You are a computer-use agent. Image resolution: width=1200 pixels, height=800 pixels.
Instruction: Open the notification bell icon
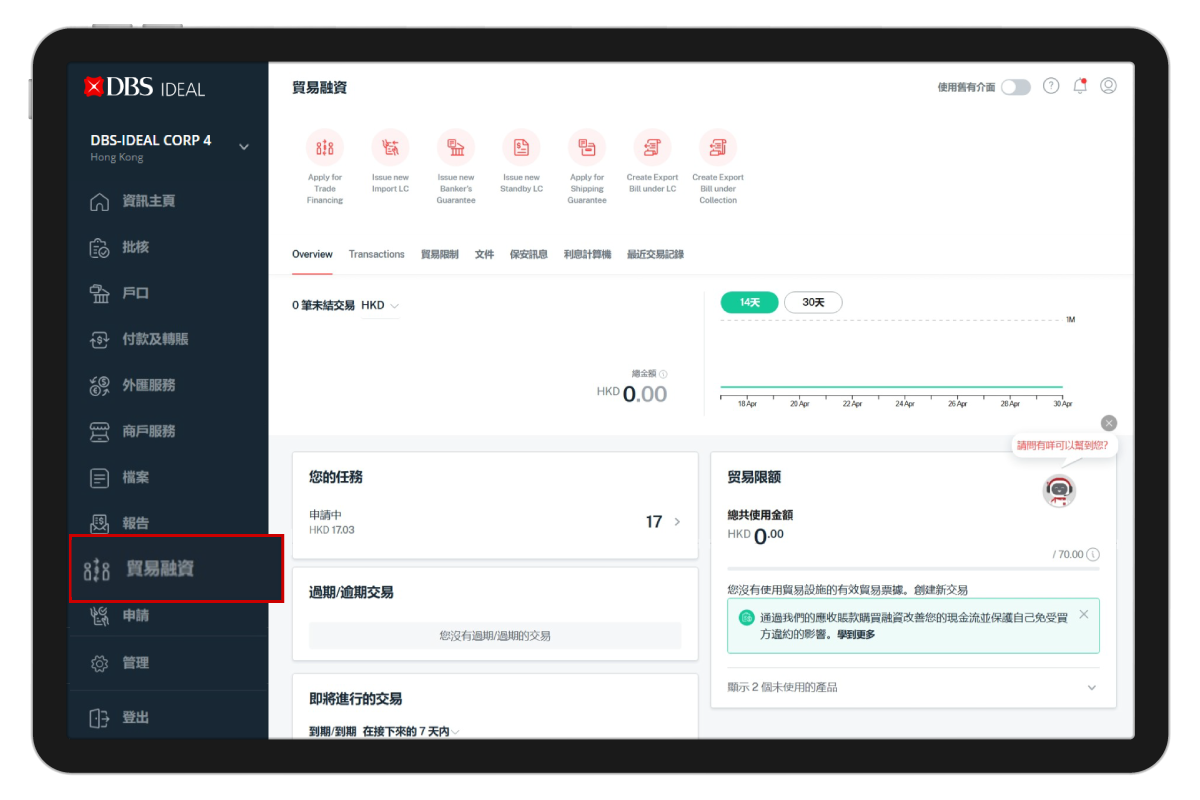click(1080, 86)
